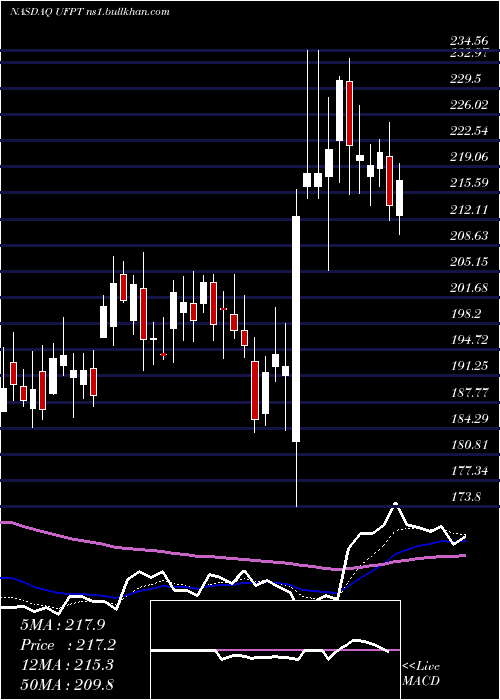The image size is (500, 700).
Task: Select the 184.29 price label
Action: click(x=470, y=418)
